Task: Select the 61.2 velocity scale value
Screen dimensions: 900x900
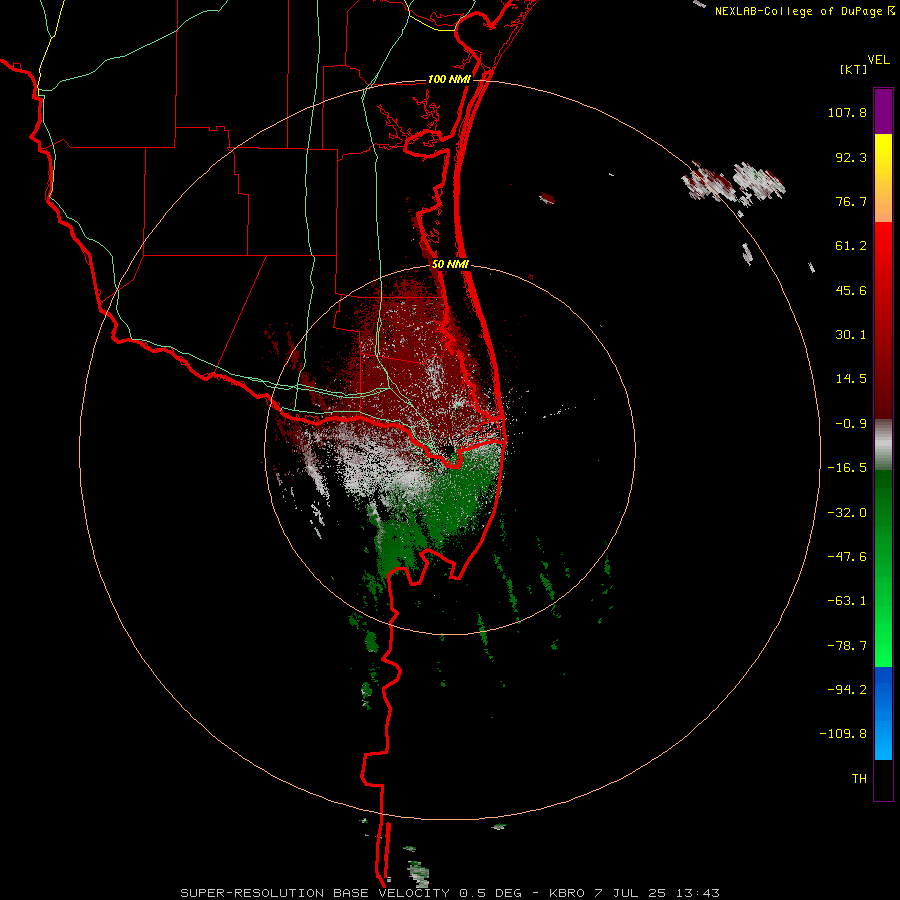Action: [851, 246]
